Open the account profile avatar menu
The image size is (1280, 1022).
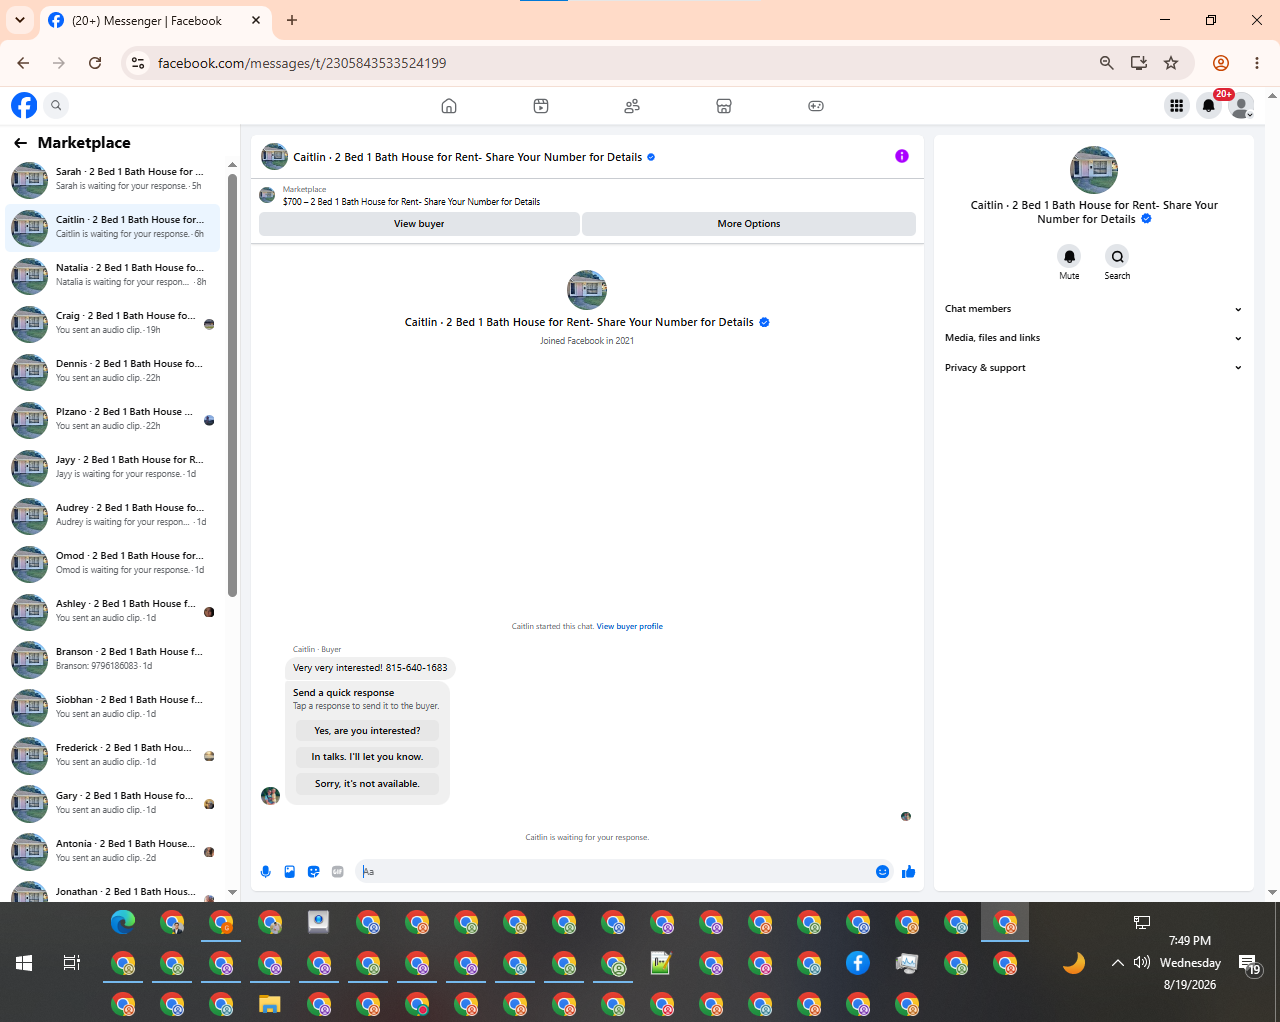pos(1241,105)
